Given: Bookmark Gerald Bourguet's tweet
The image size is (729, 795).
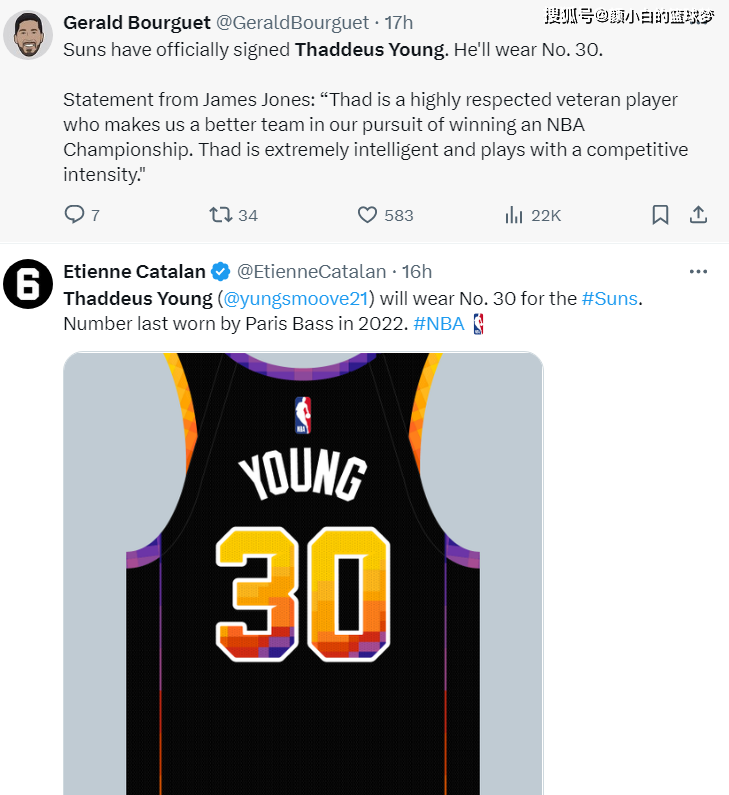Looking at the screenshot, I should pyautogui.click(x=660, y=215).
